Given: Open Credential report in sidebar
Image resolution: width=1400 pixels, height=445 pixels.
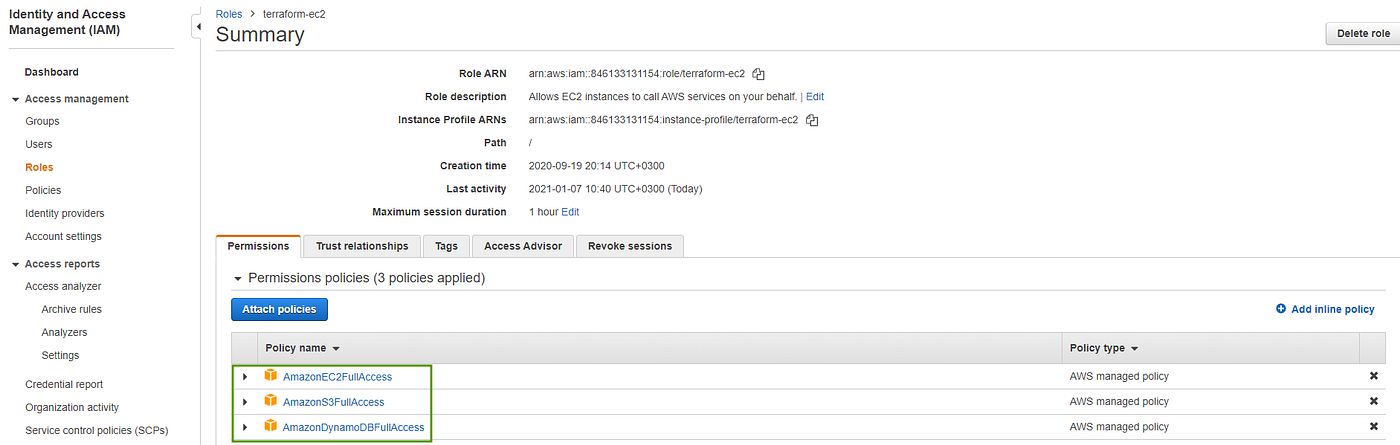Looking at the screenshot, I should [64, 384].
